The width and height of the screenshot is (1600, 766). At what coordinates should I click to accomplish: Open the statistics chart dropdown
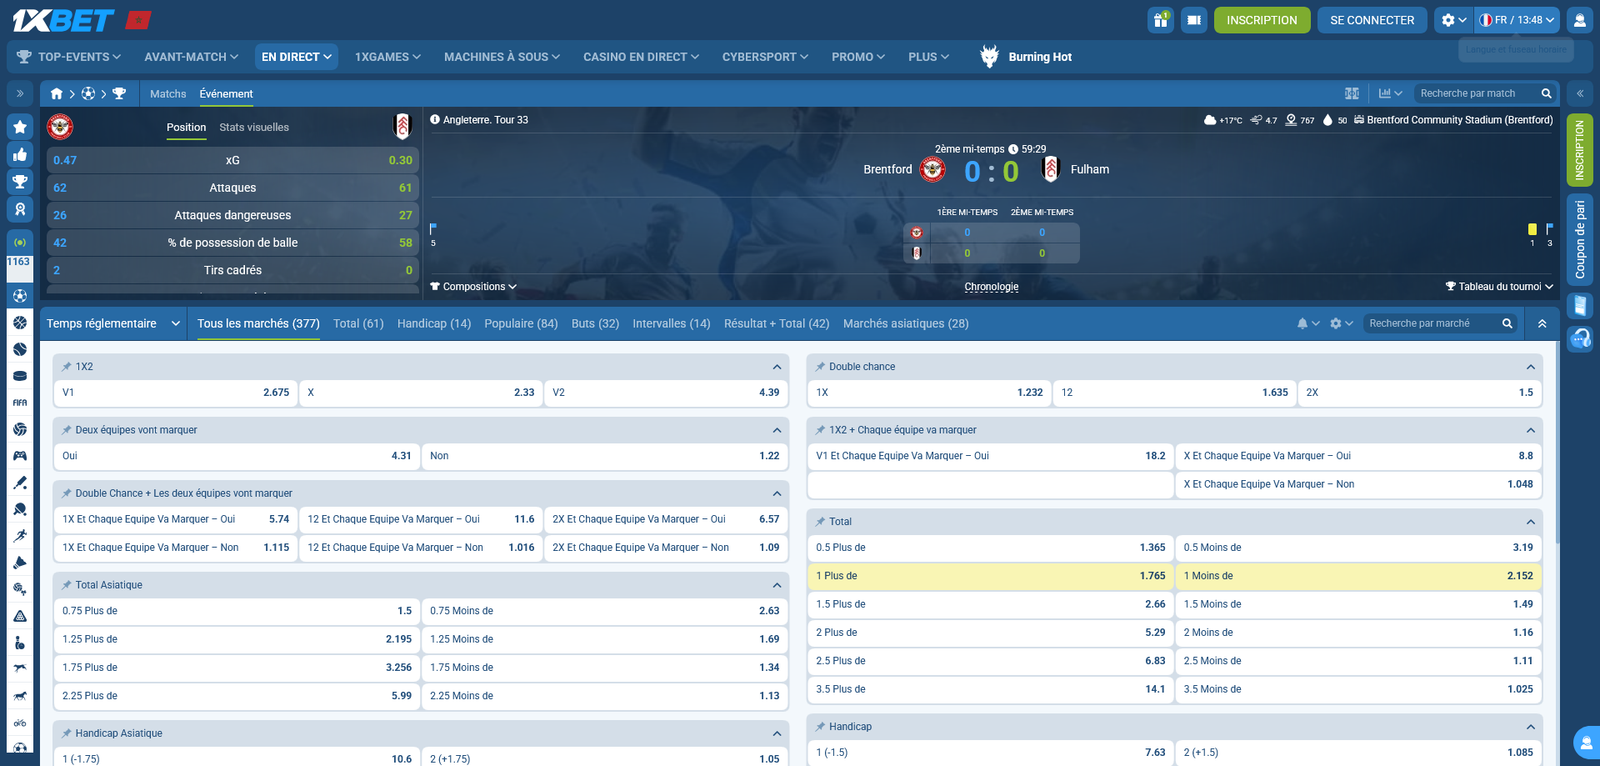[1390, 93]
